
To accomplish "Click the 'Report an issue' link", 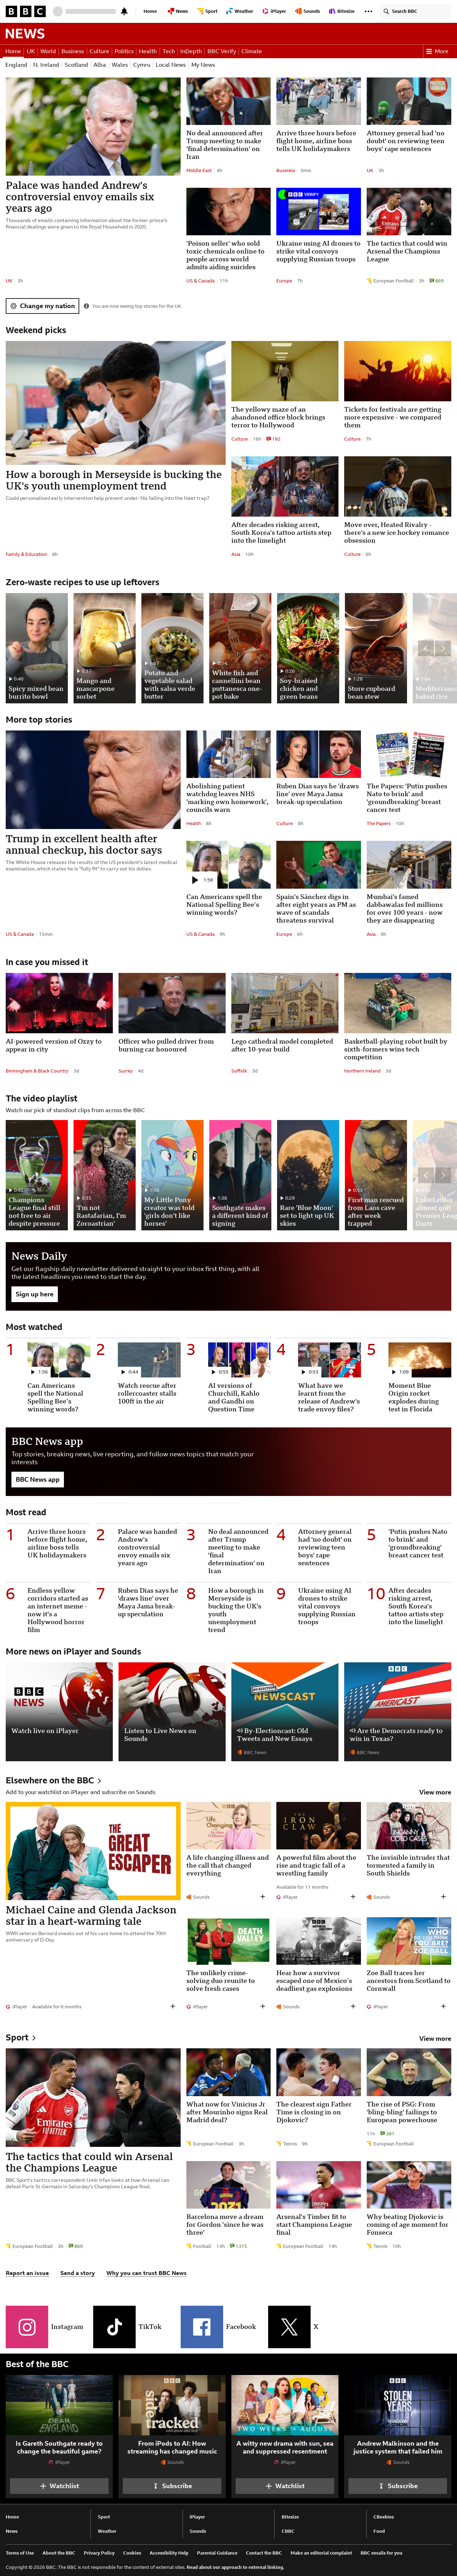I will click(x=27, y=2273).
